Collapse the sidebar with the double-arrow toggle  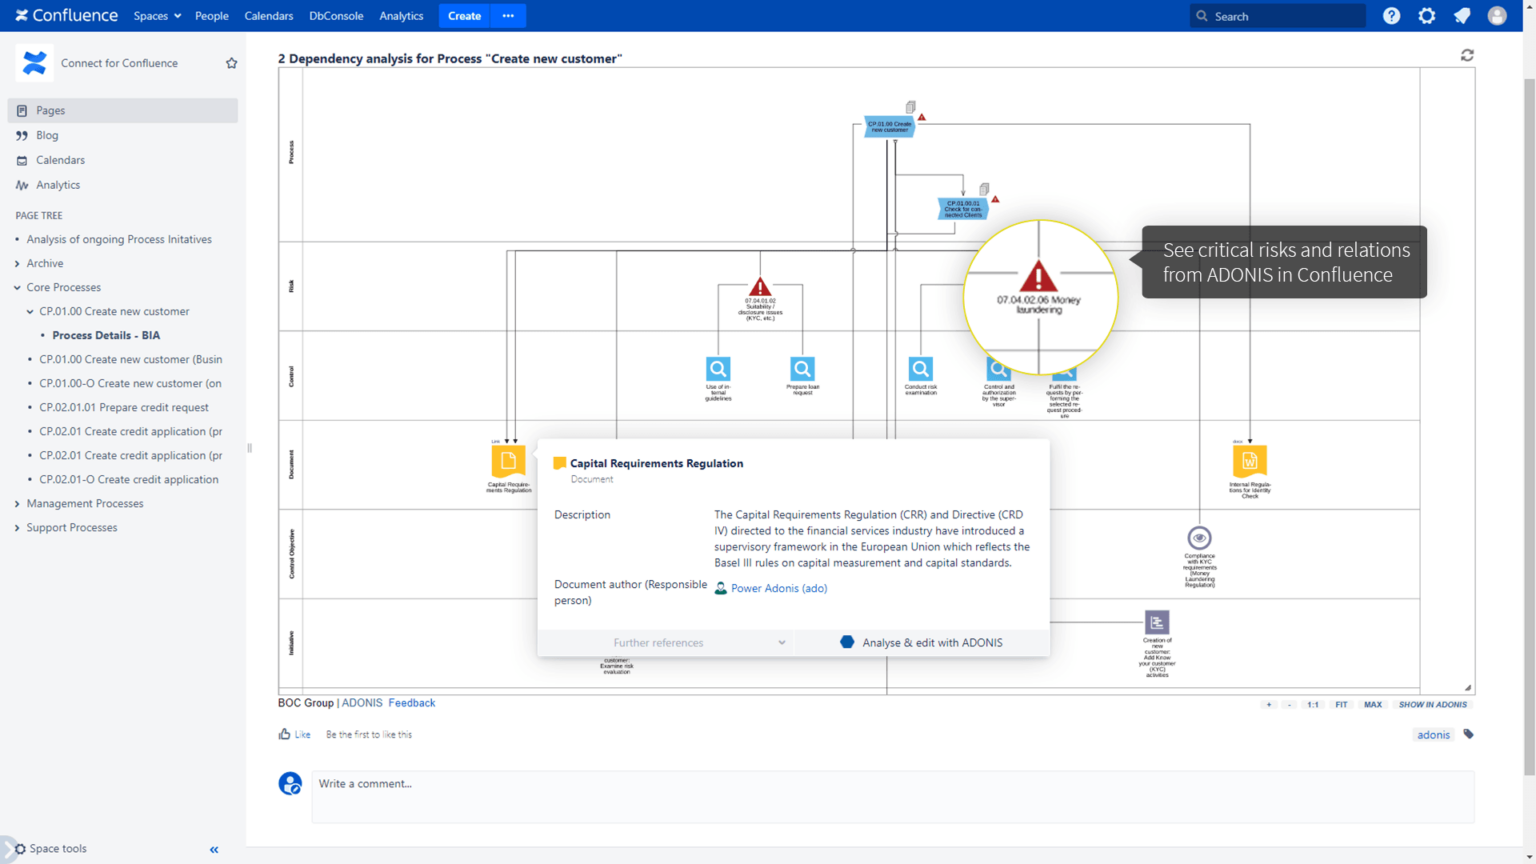213,849
